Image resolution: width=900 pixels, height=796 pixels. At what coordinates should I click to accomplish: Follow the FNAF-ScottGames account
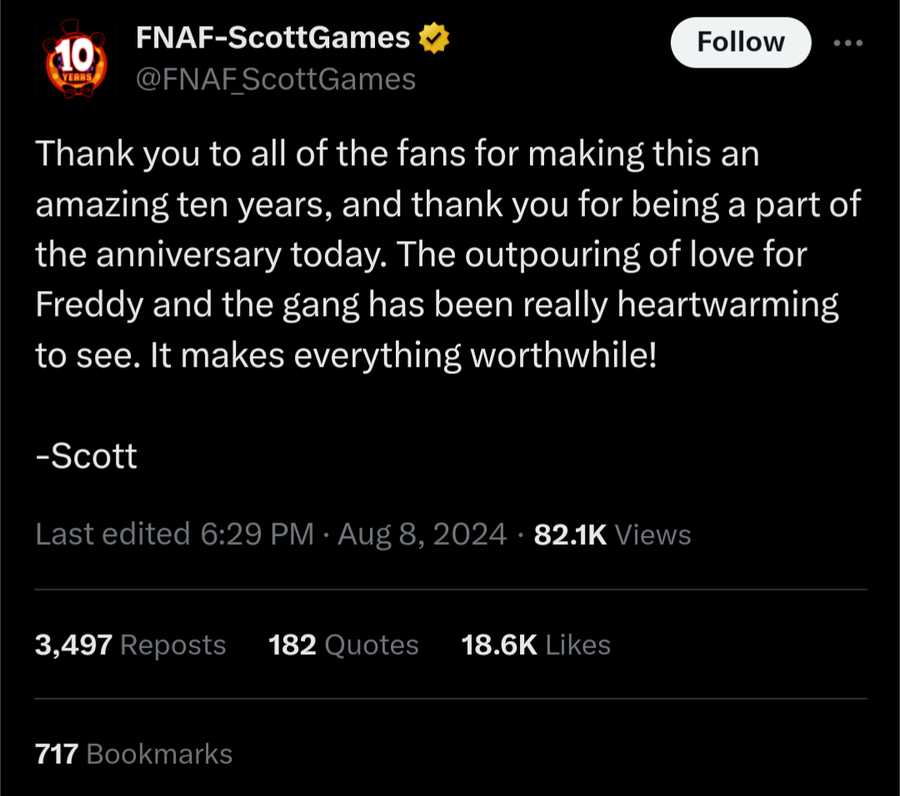(740, 42)
